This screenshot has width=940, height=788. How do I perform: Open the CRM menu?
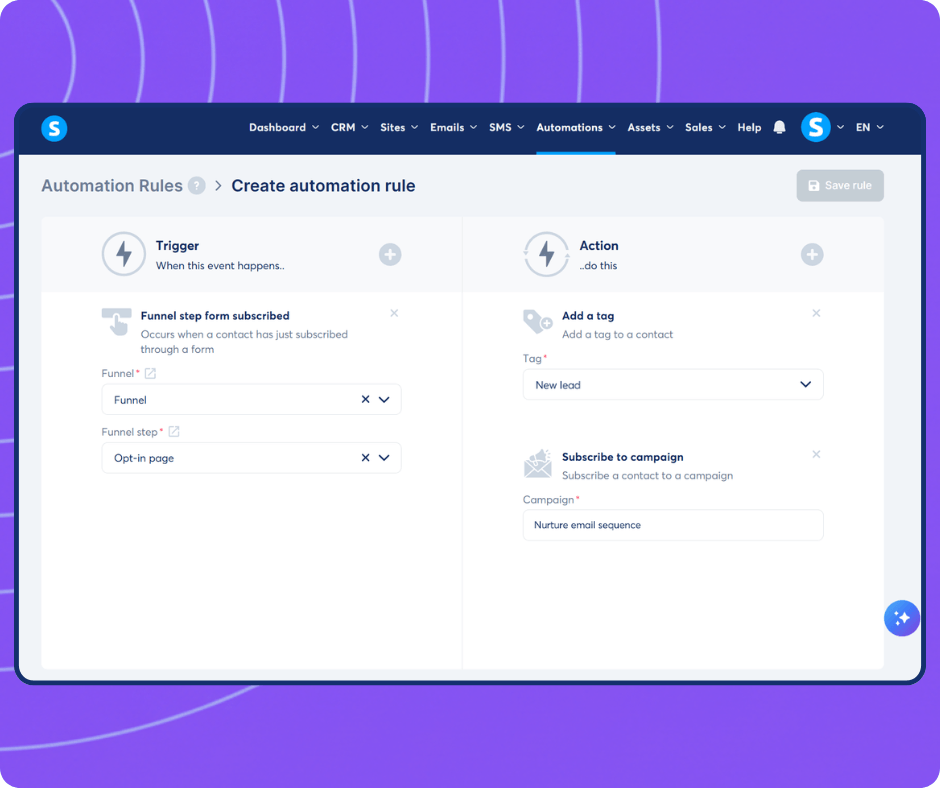pos(350,127)
